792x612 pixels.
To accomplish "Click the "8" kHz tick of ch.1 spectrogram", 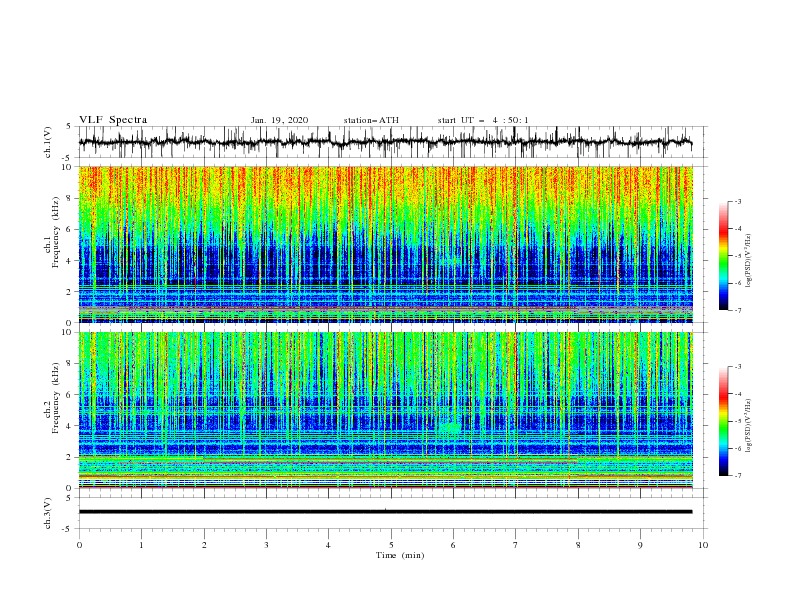I will coord(70,198).
